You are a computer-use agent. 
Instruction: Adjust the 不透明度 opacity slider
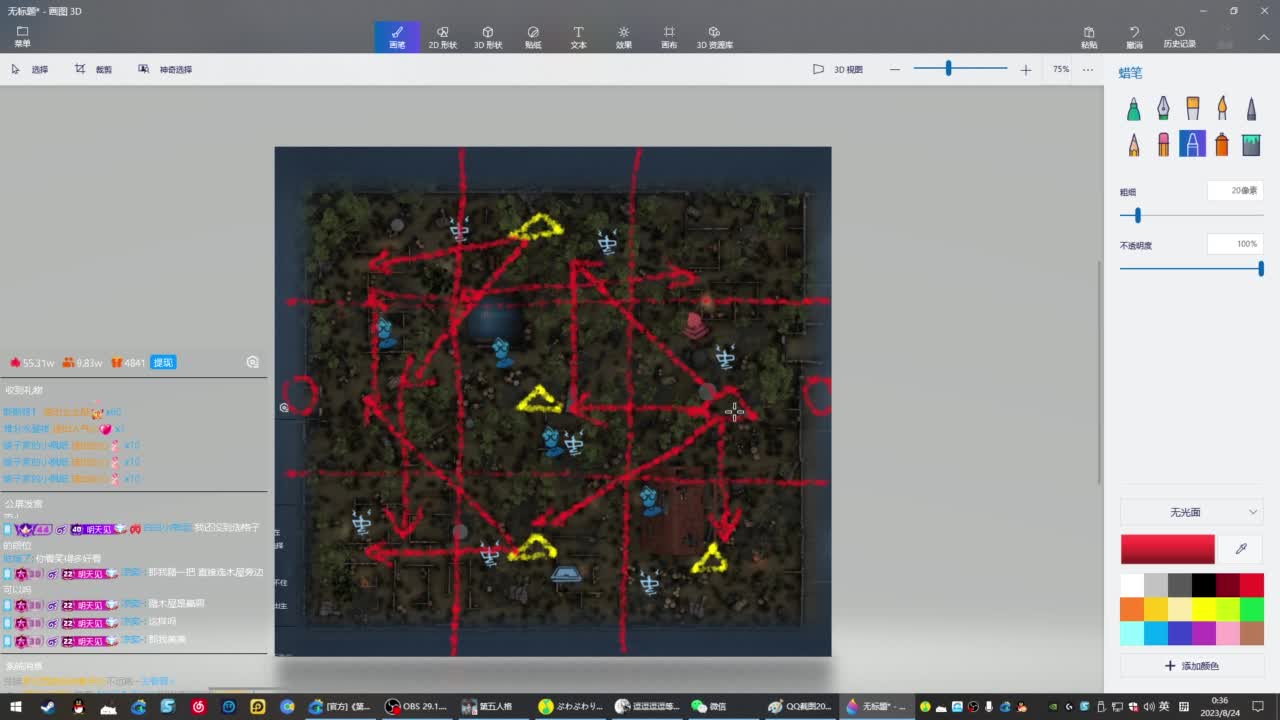coord(1192,268)
